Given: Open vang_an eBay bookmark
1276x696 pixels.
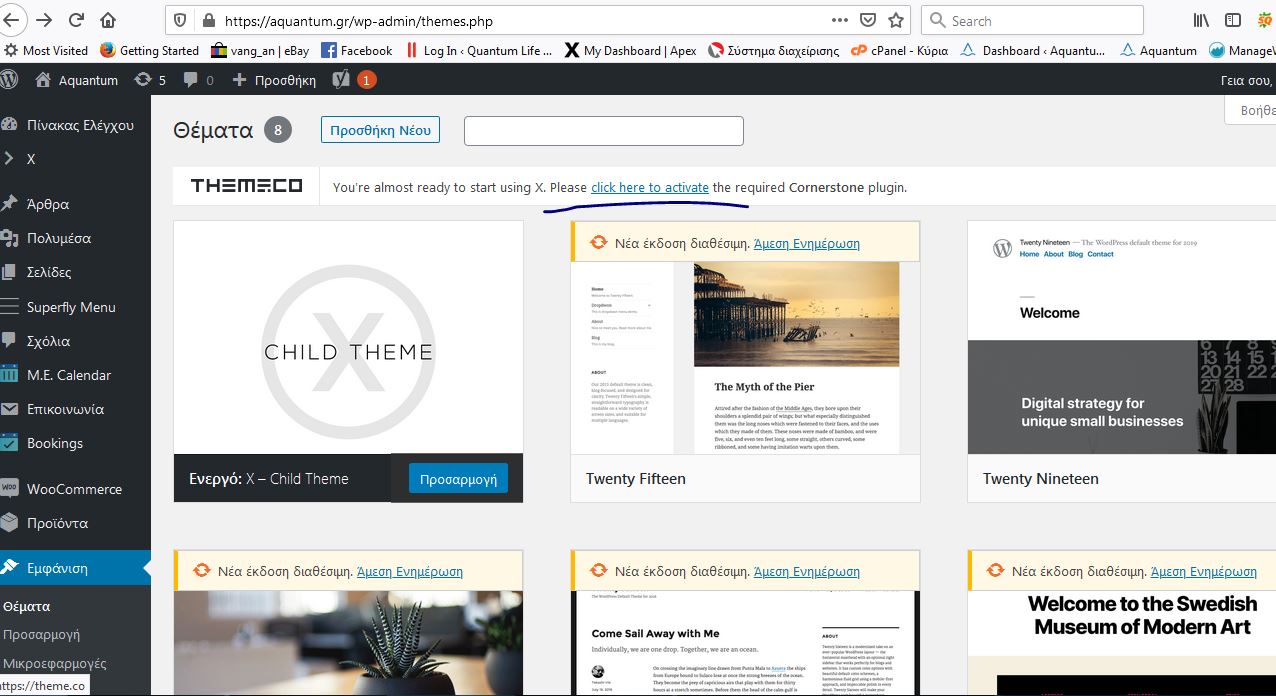Looking at the screenshot, I should (x=260, y=50).
